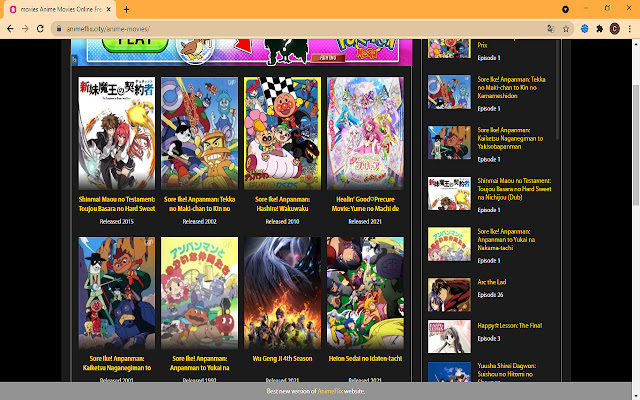640x400 pixels.
Task: Open Healin' Good Precure movie poster
Action: pos(365,133)
